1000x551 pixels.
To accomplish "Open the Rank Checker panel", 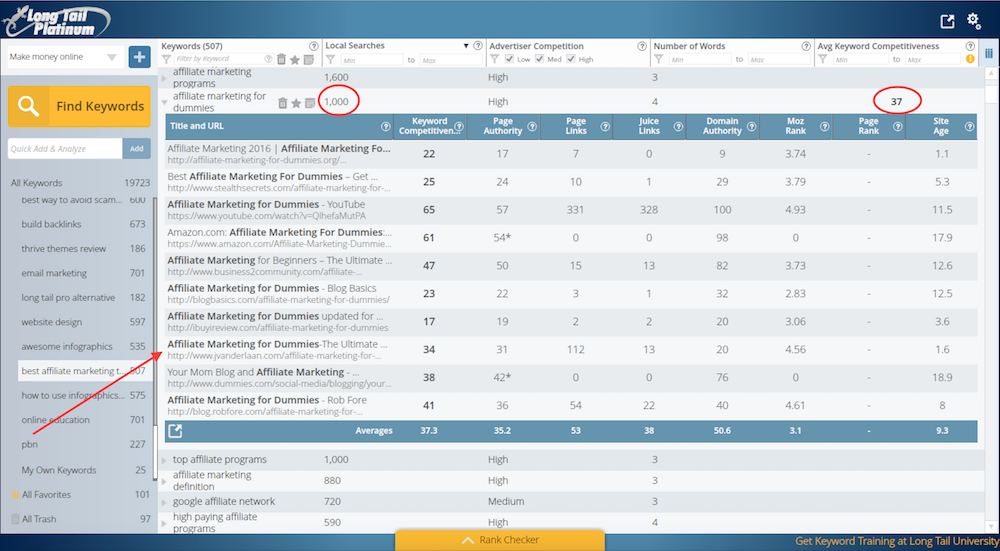I will pyautogui.click(x=500, y=540).
